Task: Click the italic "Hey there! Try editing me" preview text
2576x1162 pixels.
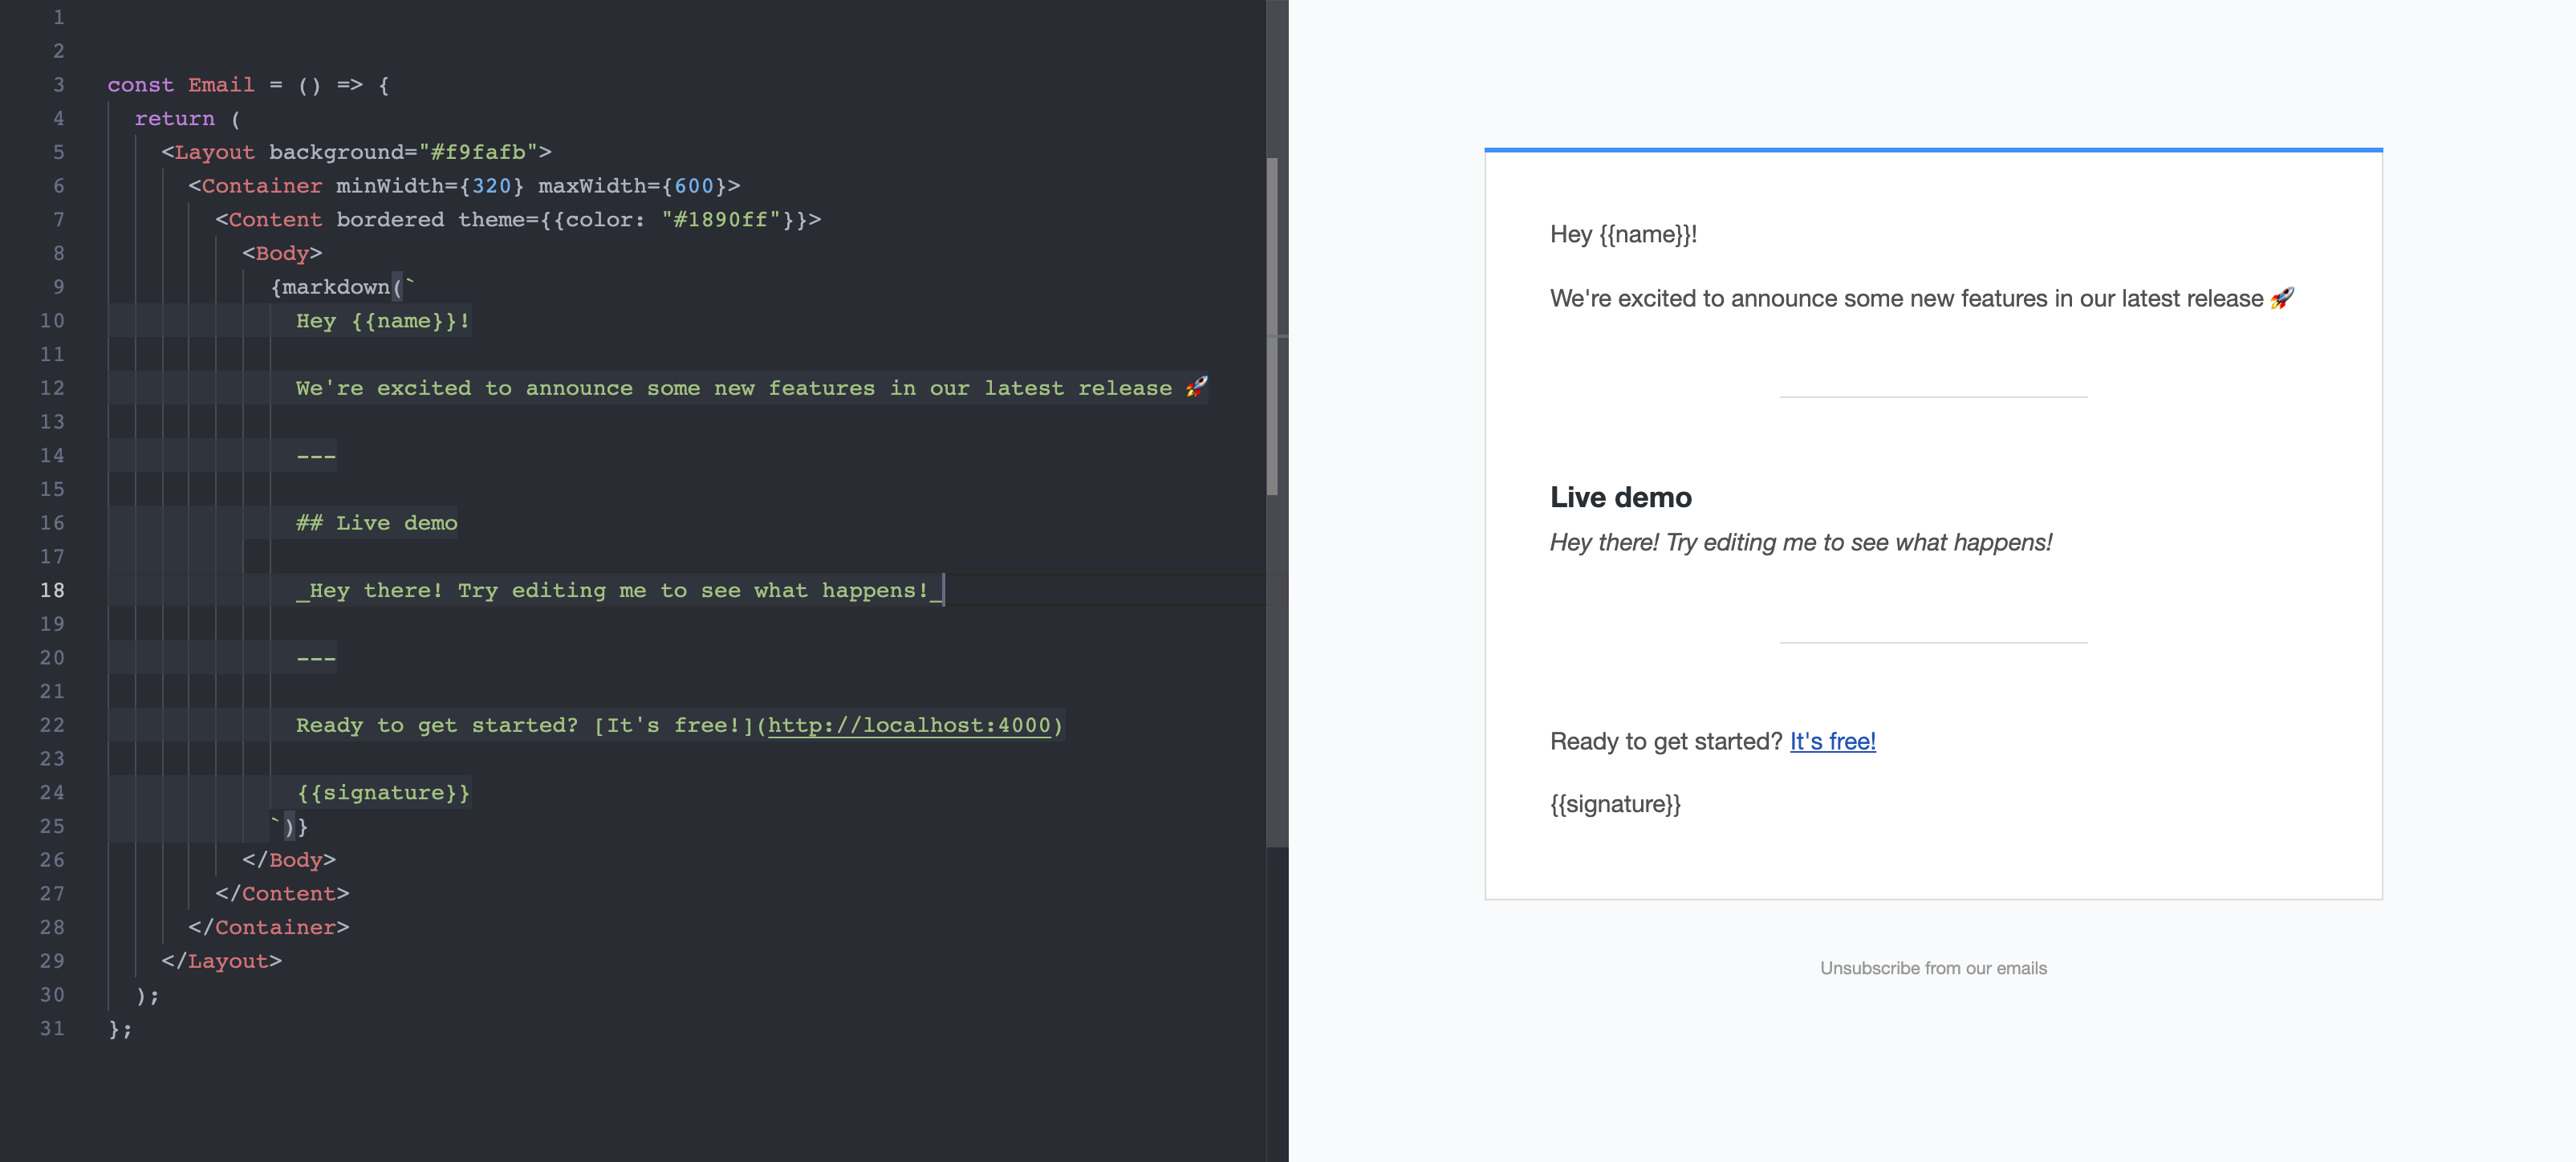Action: coord(1800,542)
